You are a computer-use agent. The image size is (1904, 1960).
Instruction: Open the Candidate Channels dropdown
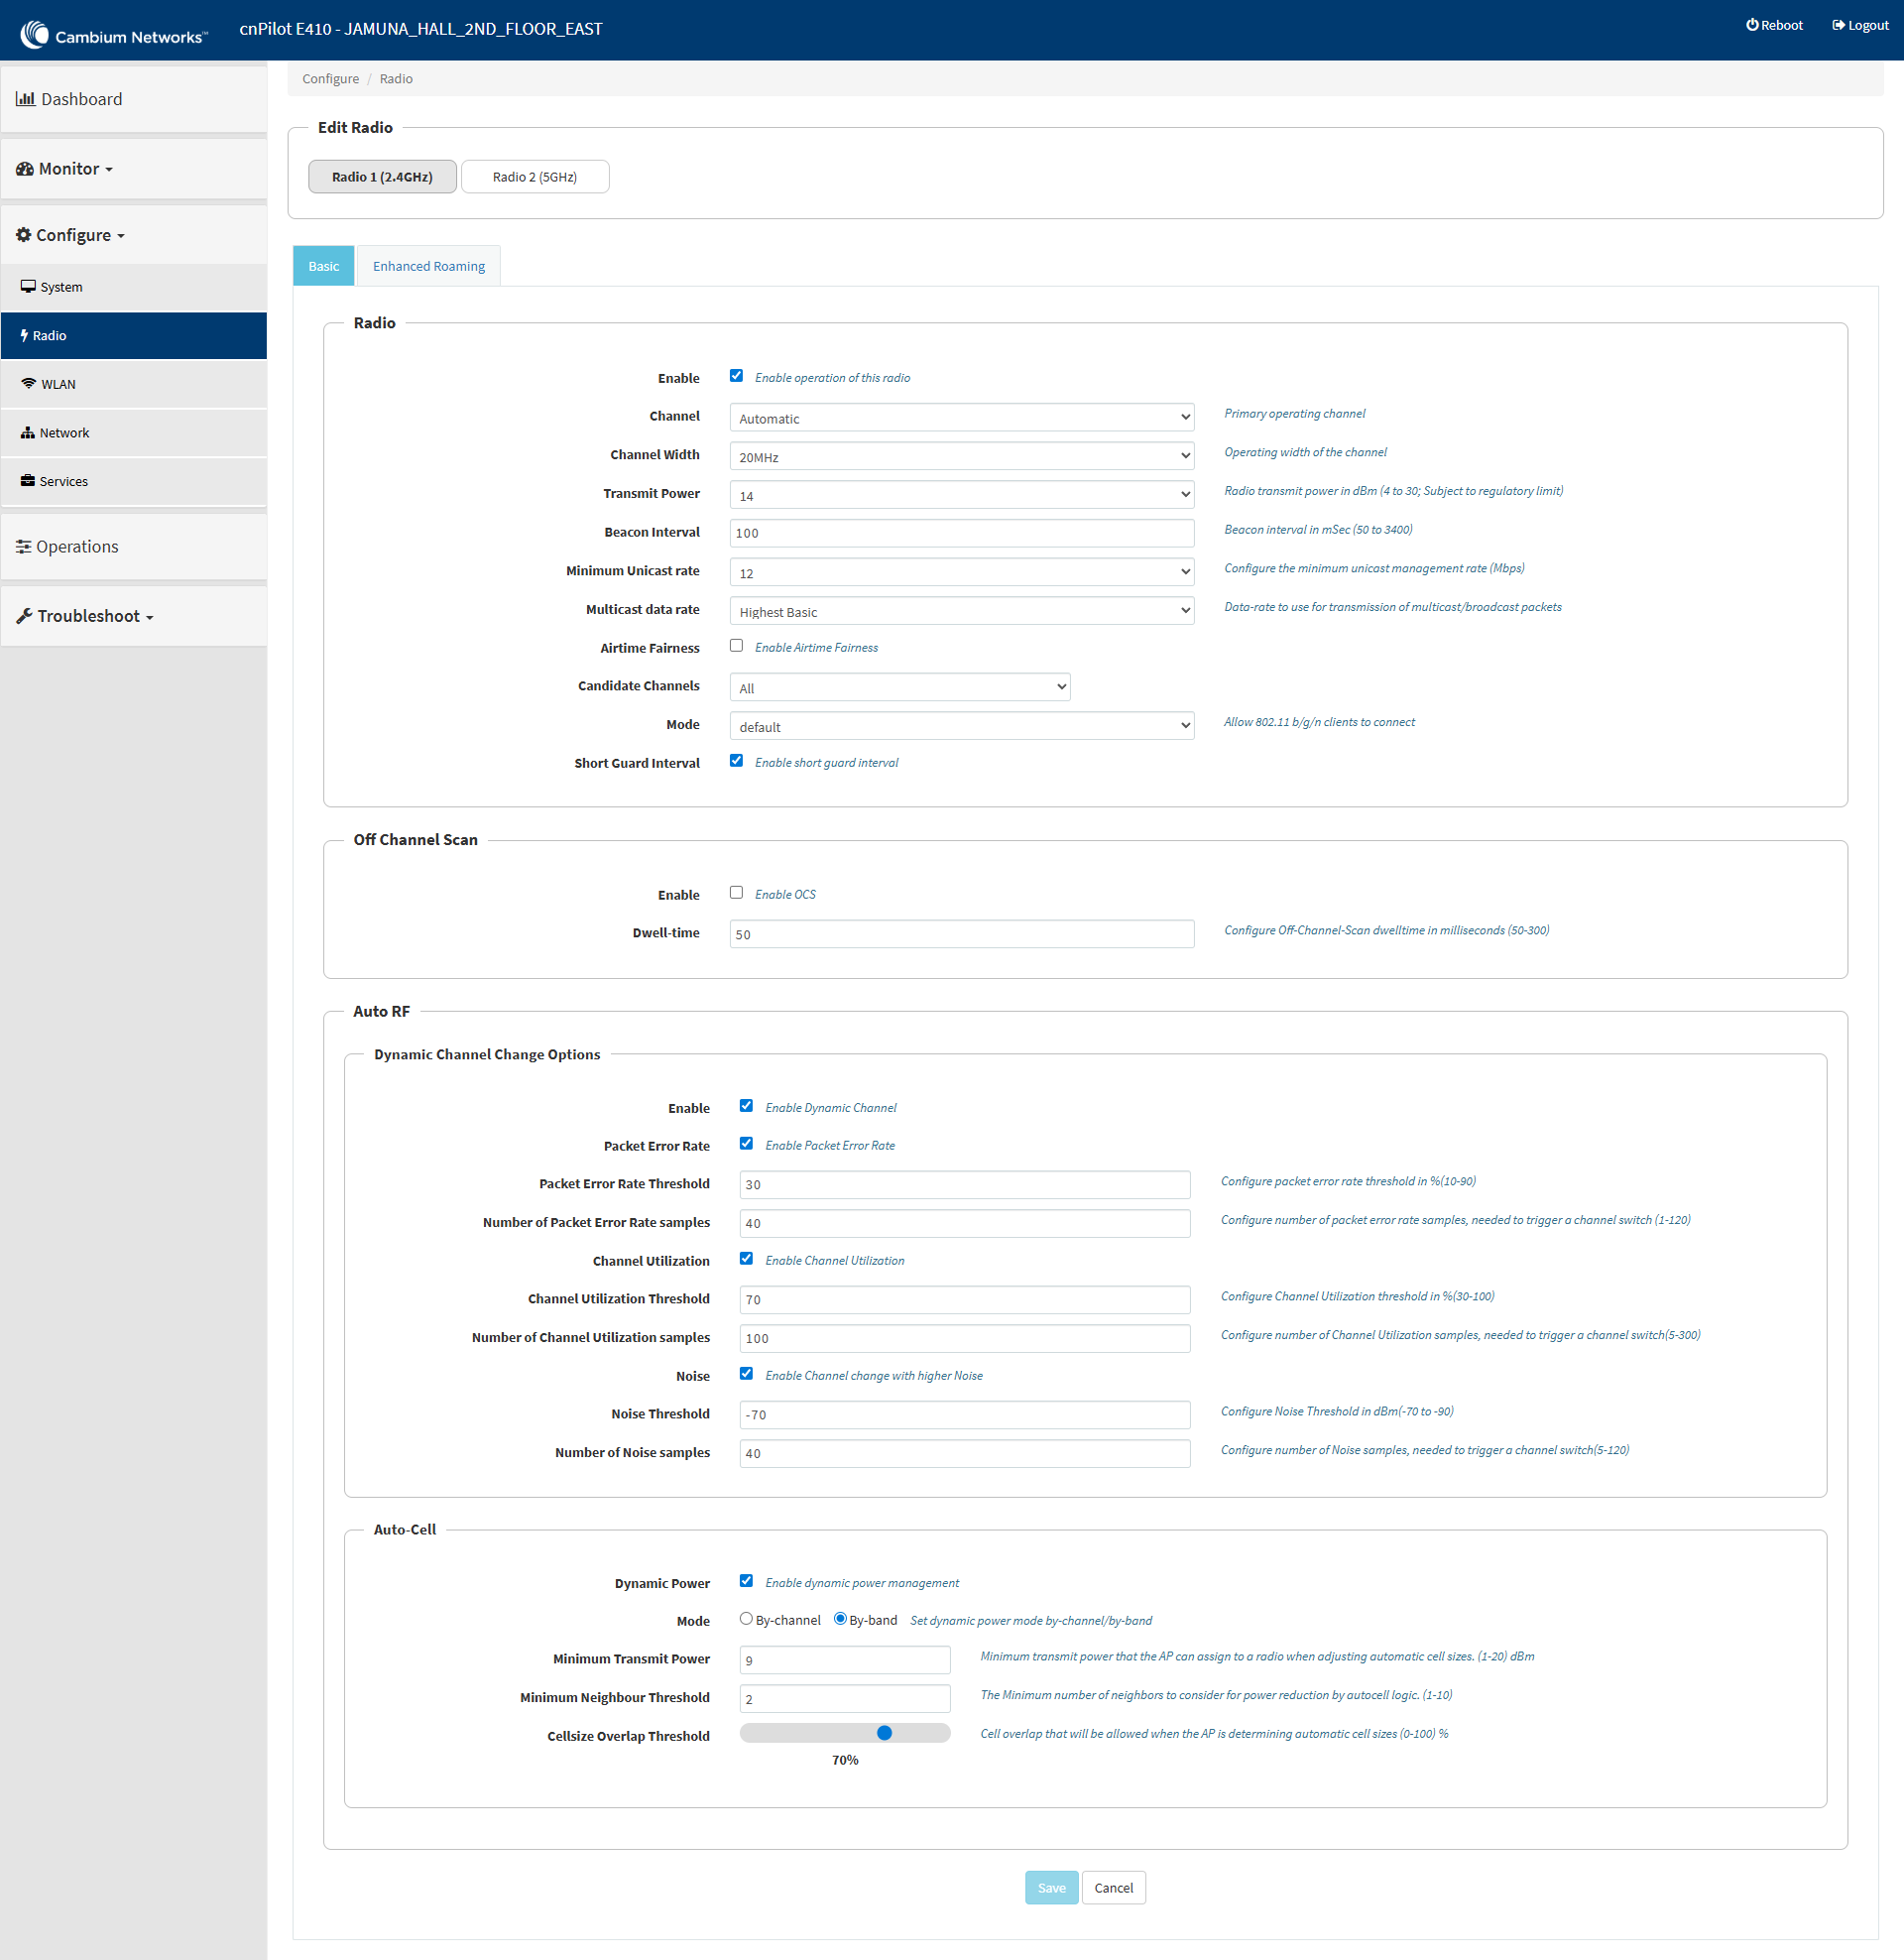(x=899, y=687)
